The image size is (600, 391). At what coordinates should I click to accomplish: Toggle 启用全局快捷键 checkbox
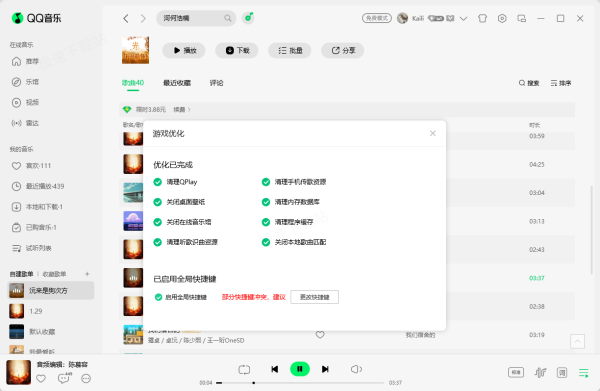(158, 297)
